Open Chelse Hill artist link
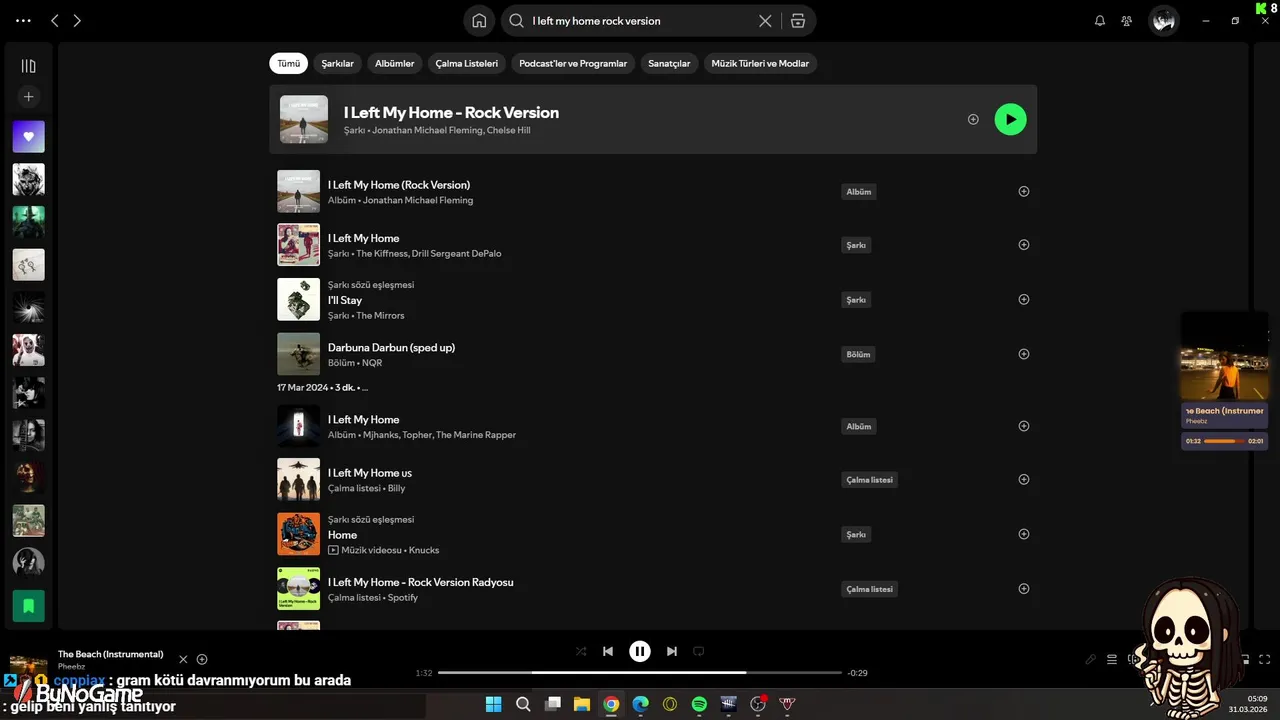 (x=509, y=130)
